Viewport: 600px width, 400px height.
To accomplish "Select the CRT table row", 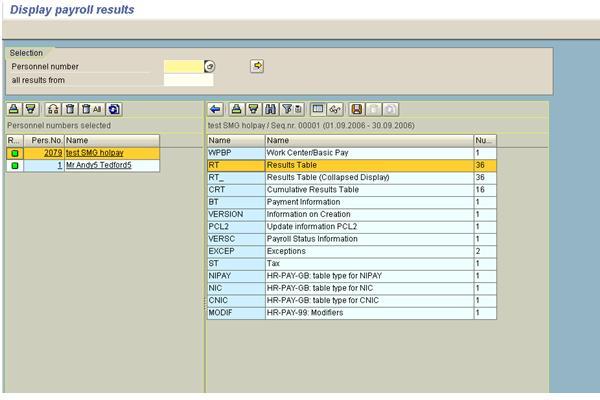I will tap(352, 189).
